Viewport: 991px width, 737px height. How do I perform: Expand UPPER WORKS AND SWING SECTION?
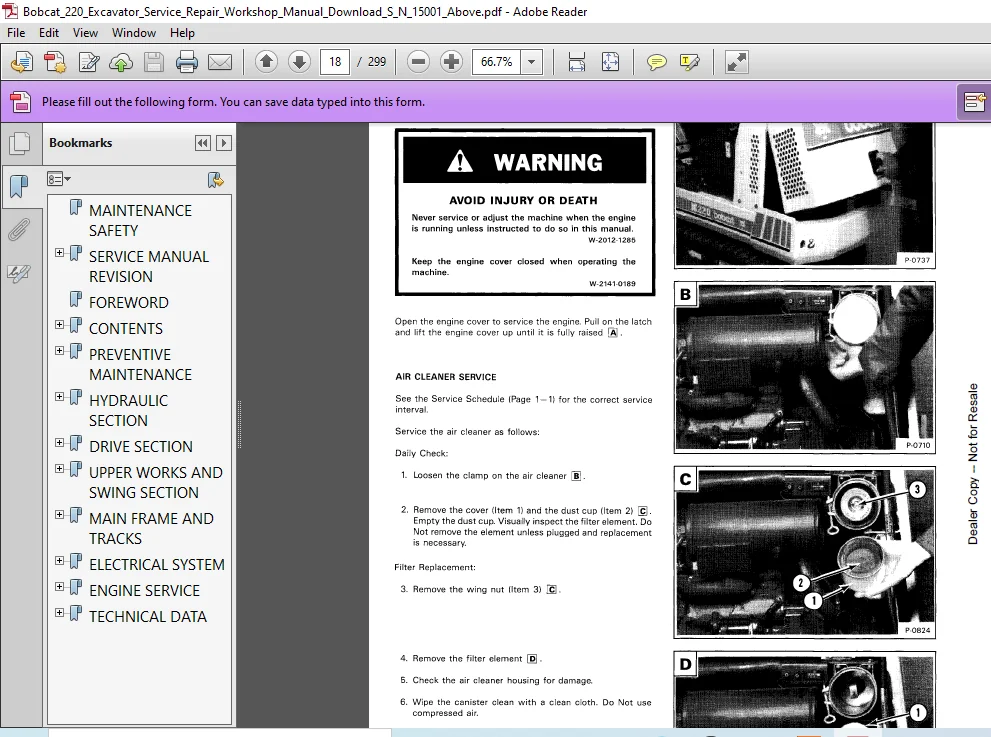[x=59, y=469]
